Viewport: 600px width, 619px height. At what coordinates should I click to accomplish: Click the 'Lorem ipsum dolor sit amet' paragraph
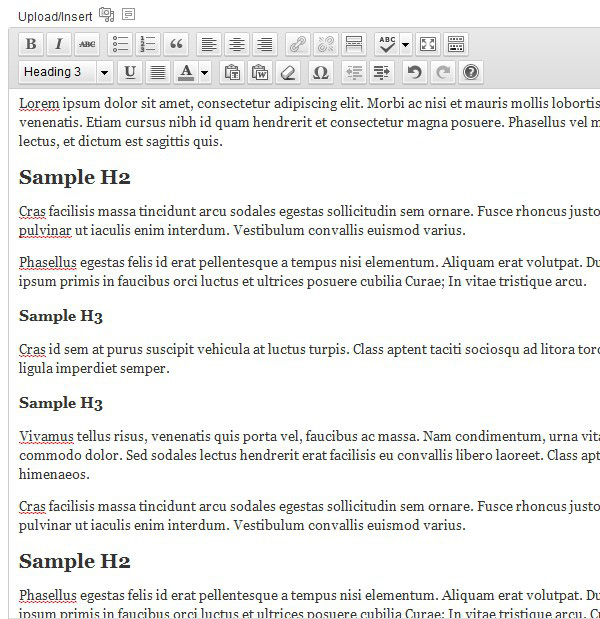[x=309, y=122]
